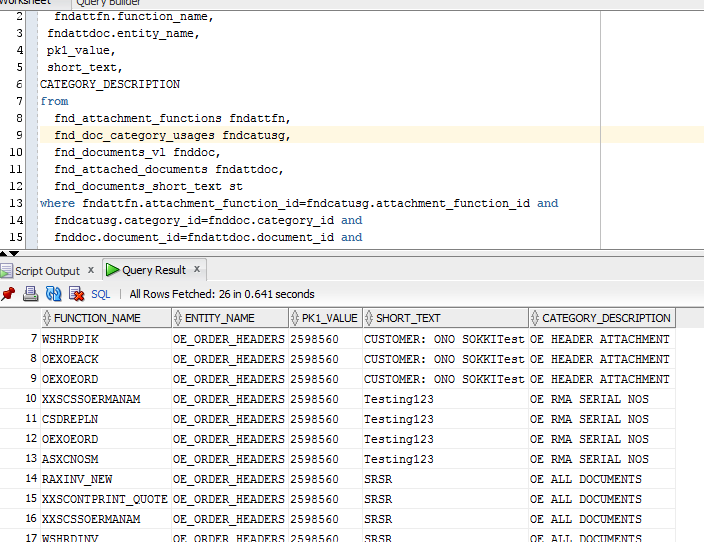The width and height of the screenshot is (704, 542).
Task: Select CUSTOMER: ONO SOKKITest cell in row 7
Action: point(446,339)
